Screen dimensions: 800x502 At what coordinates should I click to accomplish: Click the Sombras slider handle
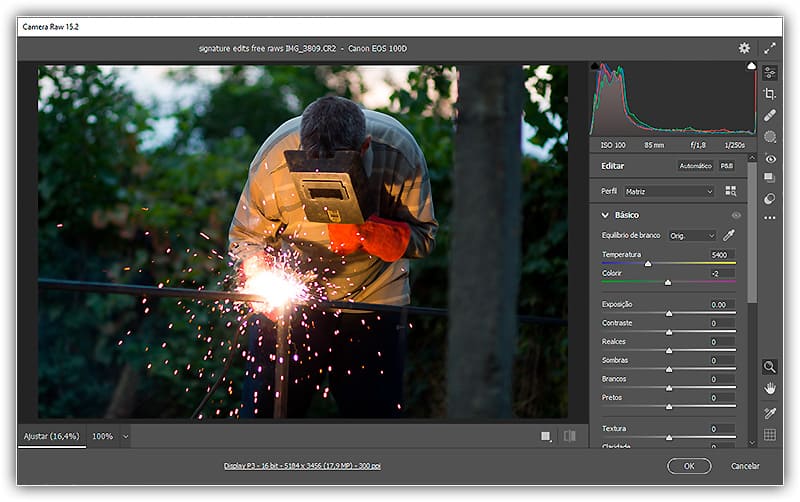[669, 370]
